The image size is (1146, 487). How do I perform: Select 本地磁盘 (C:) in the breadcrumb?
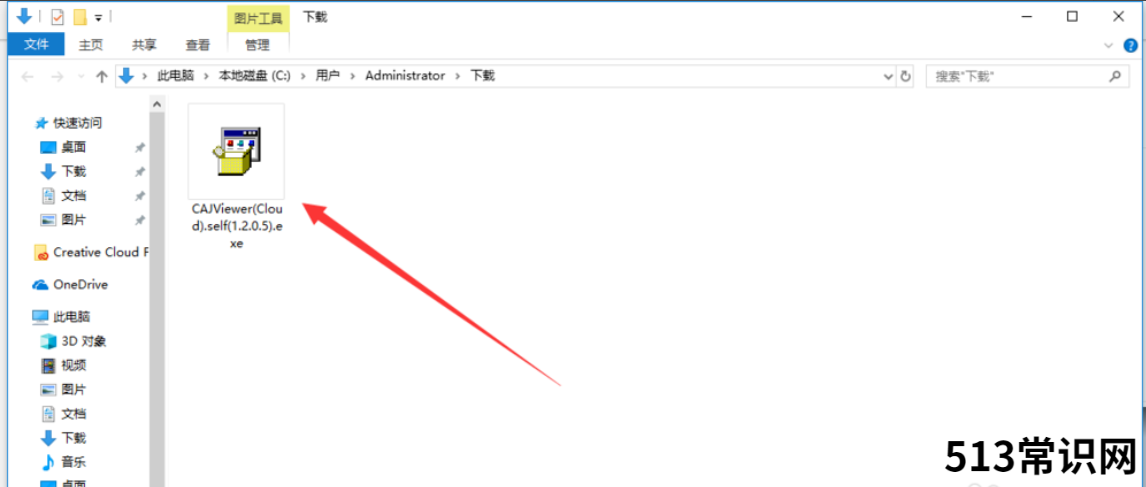255,75
